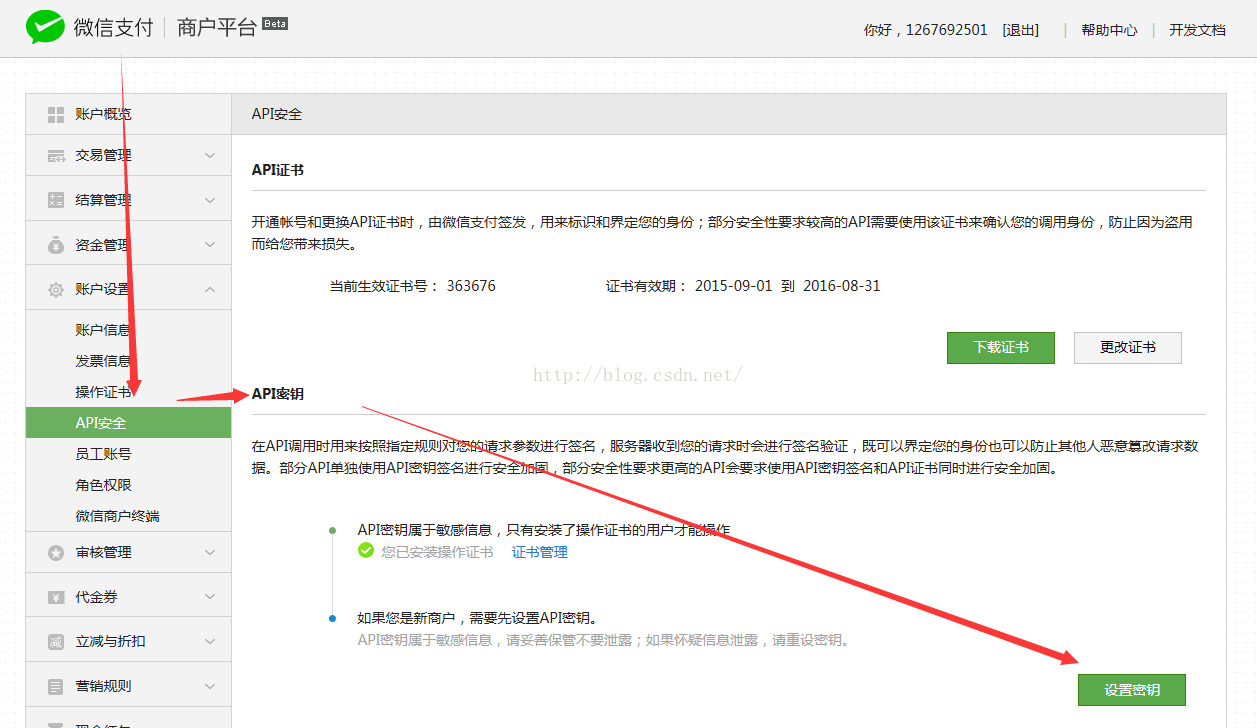This screenshot has width=1257, height=728.
Task: Click the Beta badge next to 商户平台
Action: point(275,23)
